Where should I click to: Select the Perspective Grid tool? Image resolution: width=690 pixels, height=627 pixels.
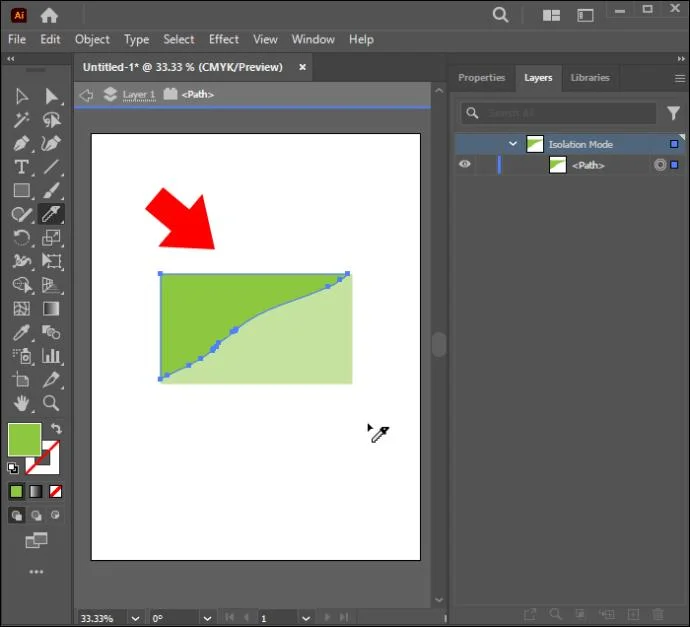point(51,285)
